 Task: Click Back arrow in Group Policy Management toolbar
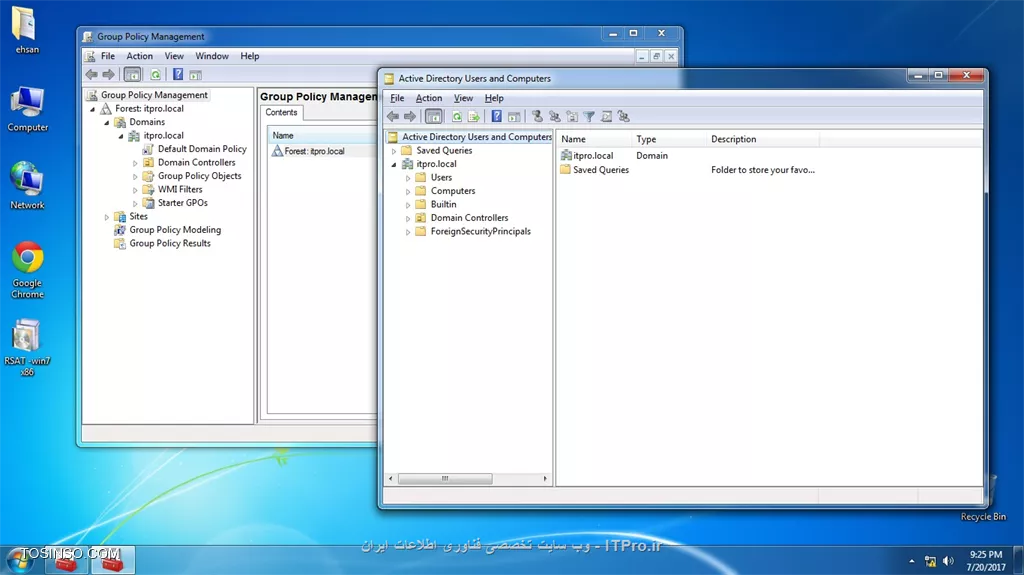[x=91, y=74]
